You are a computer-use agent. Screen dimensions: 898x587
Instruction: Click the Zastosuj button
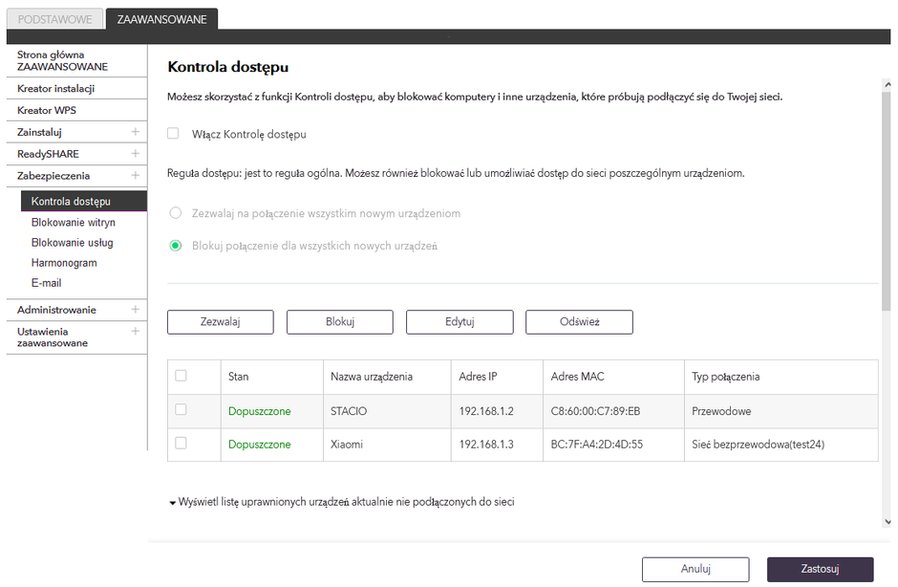(820, 569)
